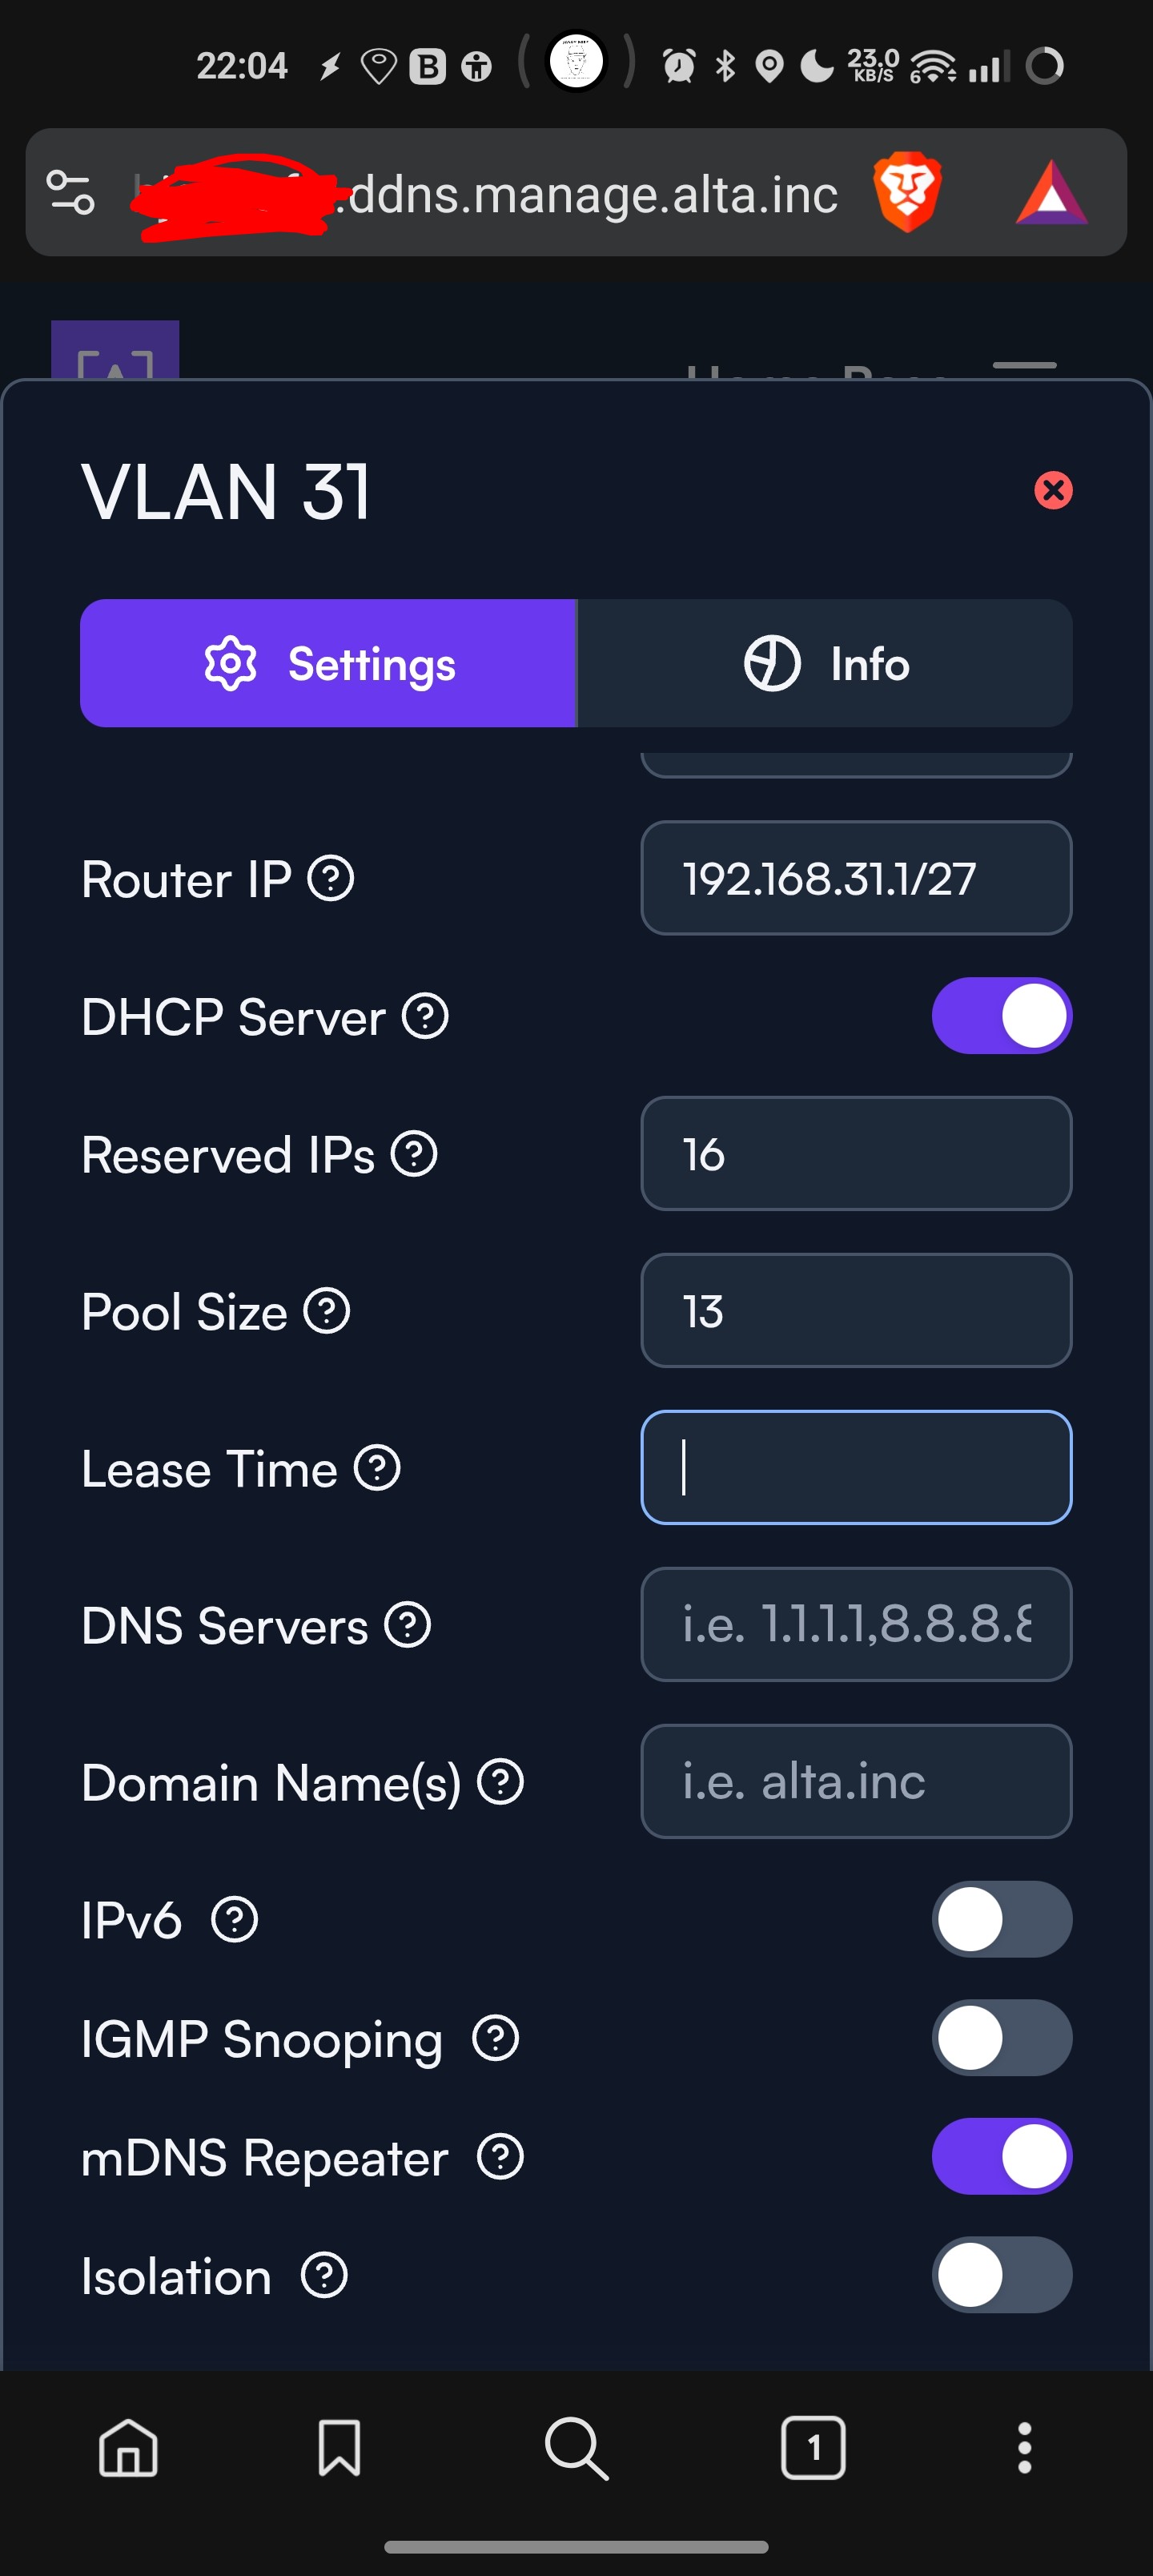1153x2576 pixels.
Task: Disable the DHCP Server toggle
Action: coord(1001,1016)
